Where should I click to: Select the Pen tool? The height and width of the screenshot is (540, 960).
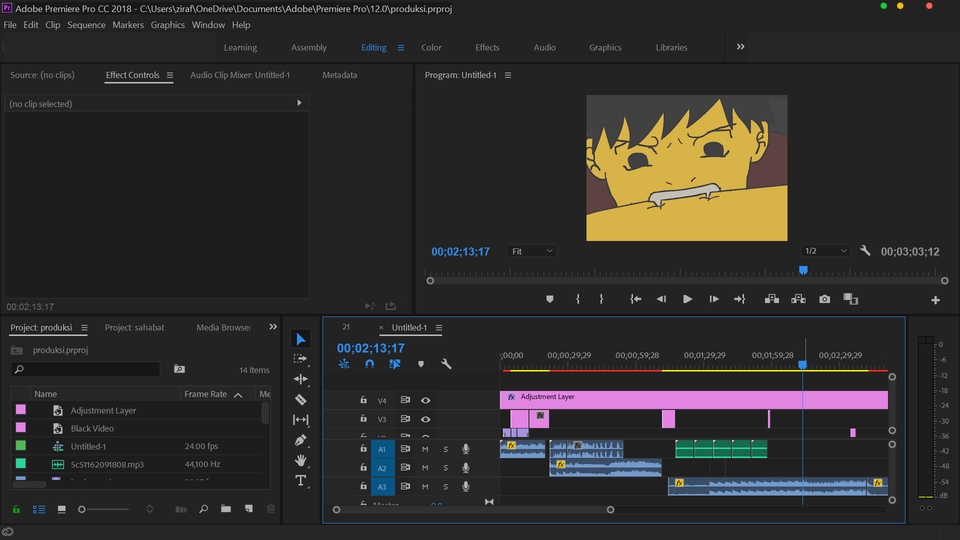click(301, 440)
